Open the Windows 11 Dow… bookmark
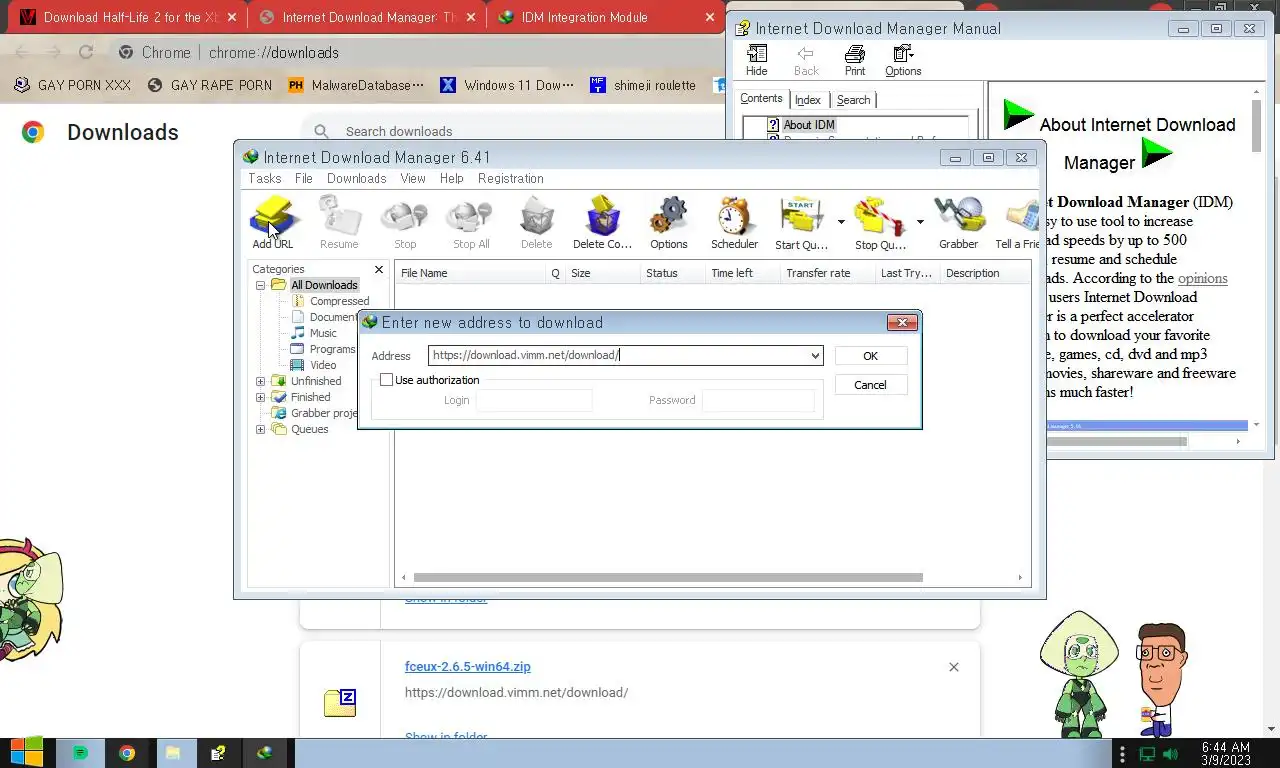This screenshot has height=768, width=1280. 507,85
